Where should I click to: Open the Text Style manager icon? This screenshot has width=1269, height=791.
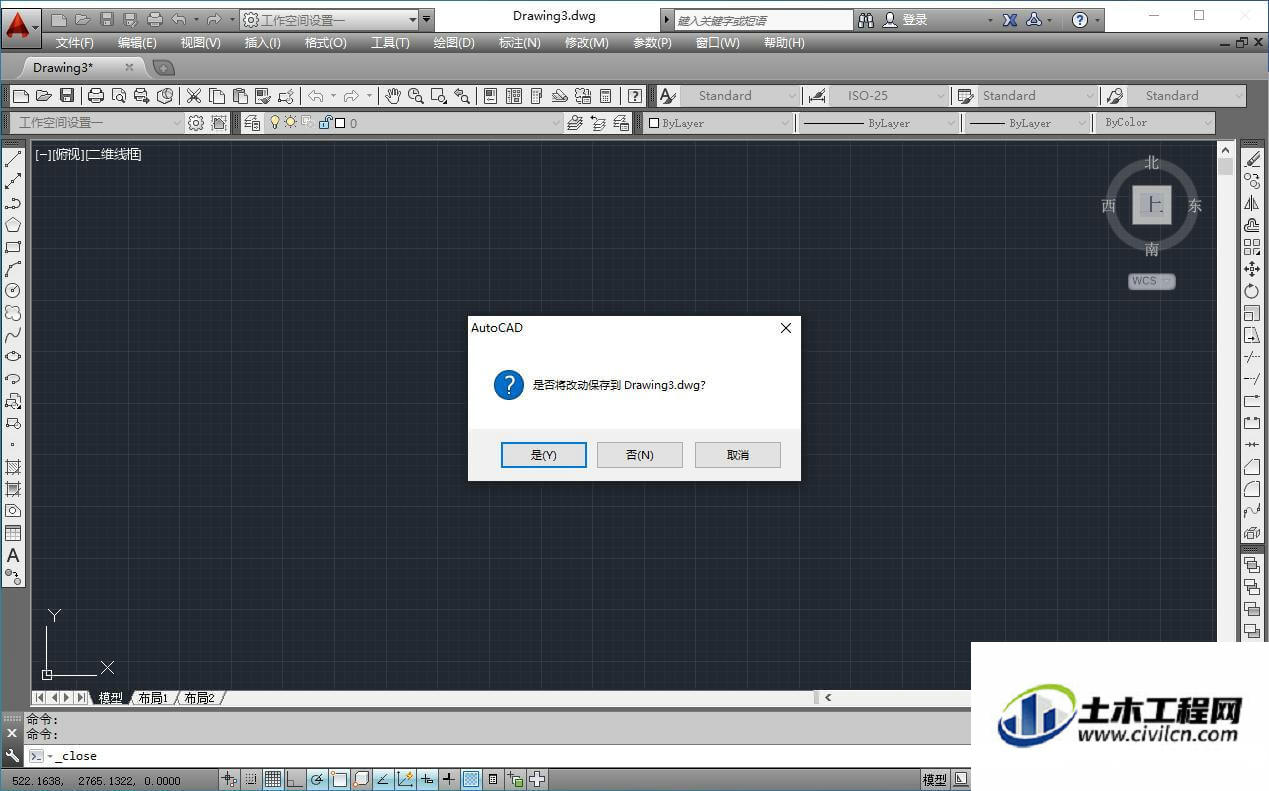pos(668,96)
